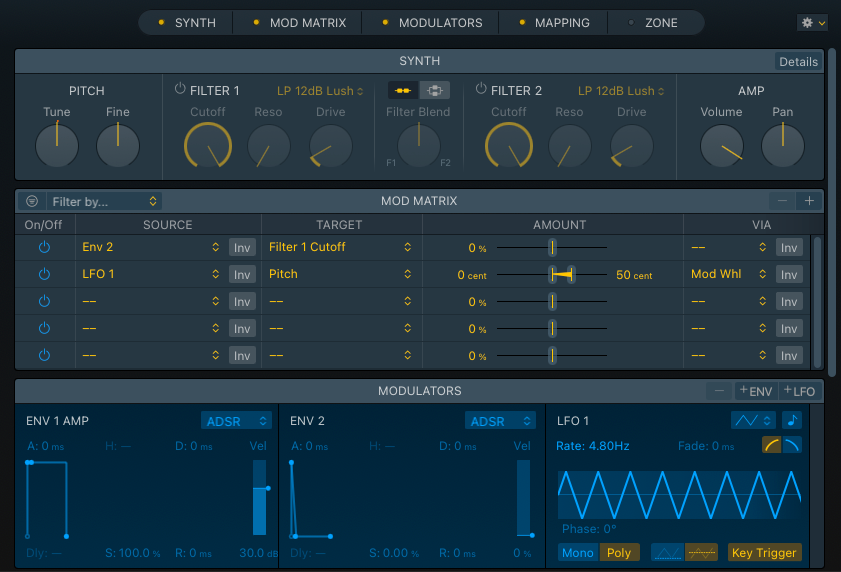Toggle LFO 1 tempo sync note icon

point(792,420)
